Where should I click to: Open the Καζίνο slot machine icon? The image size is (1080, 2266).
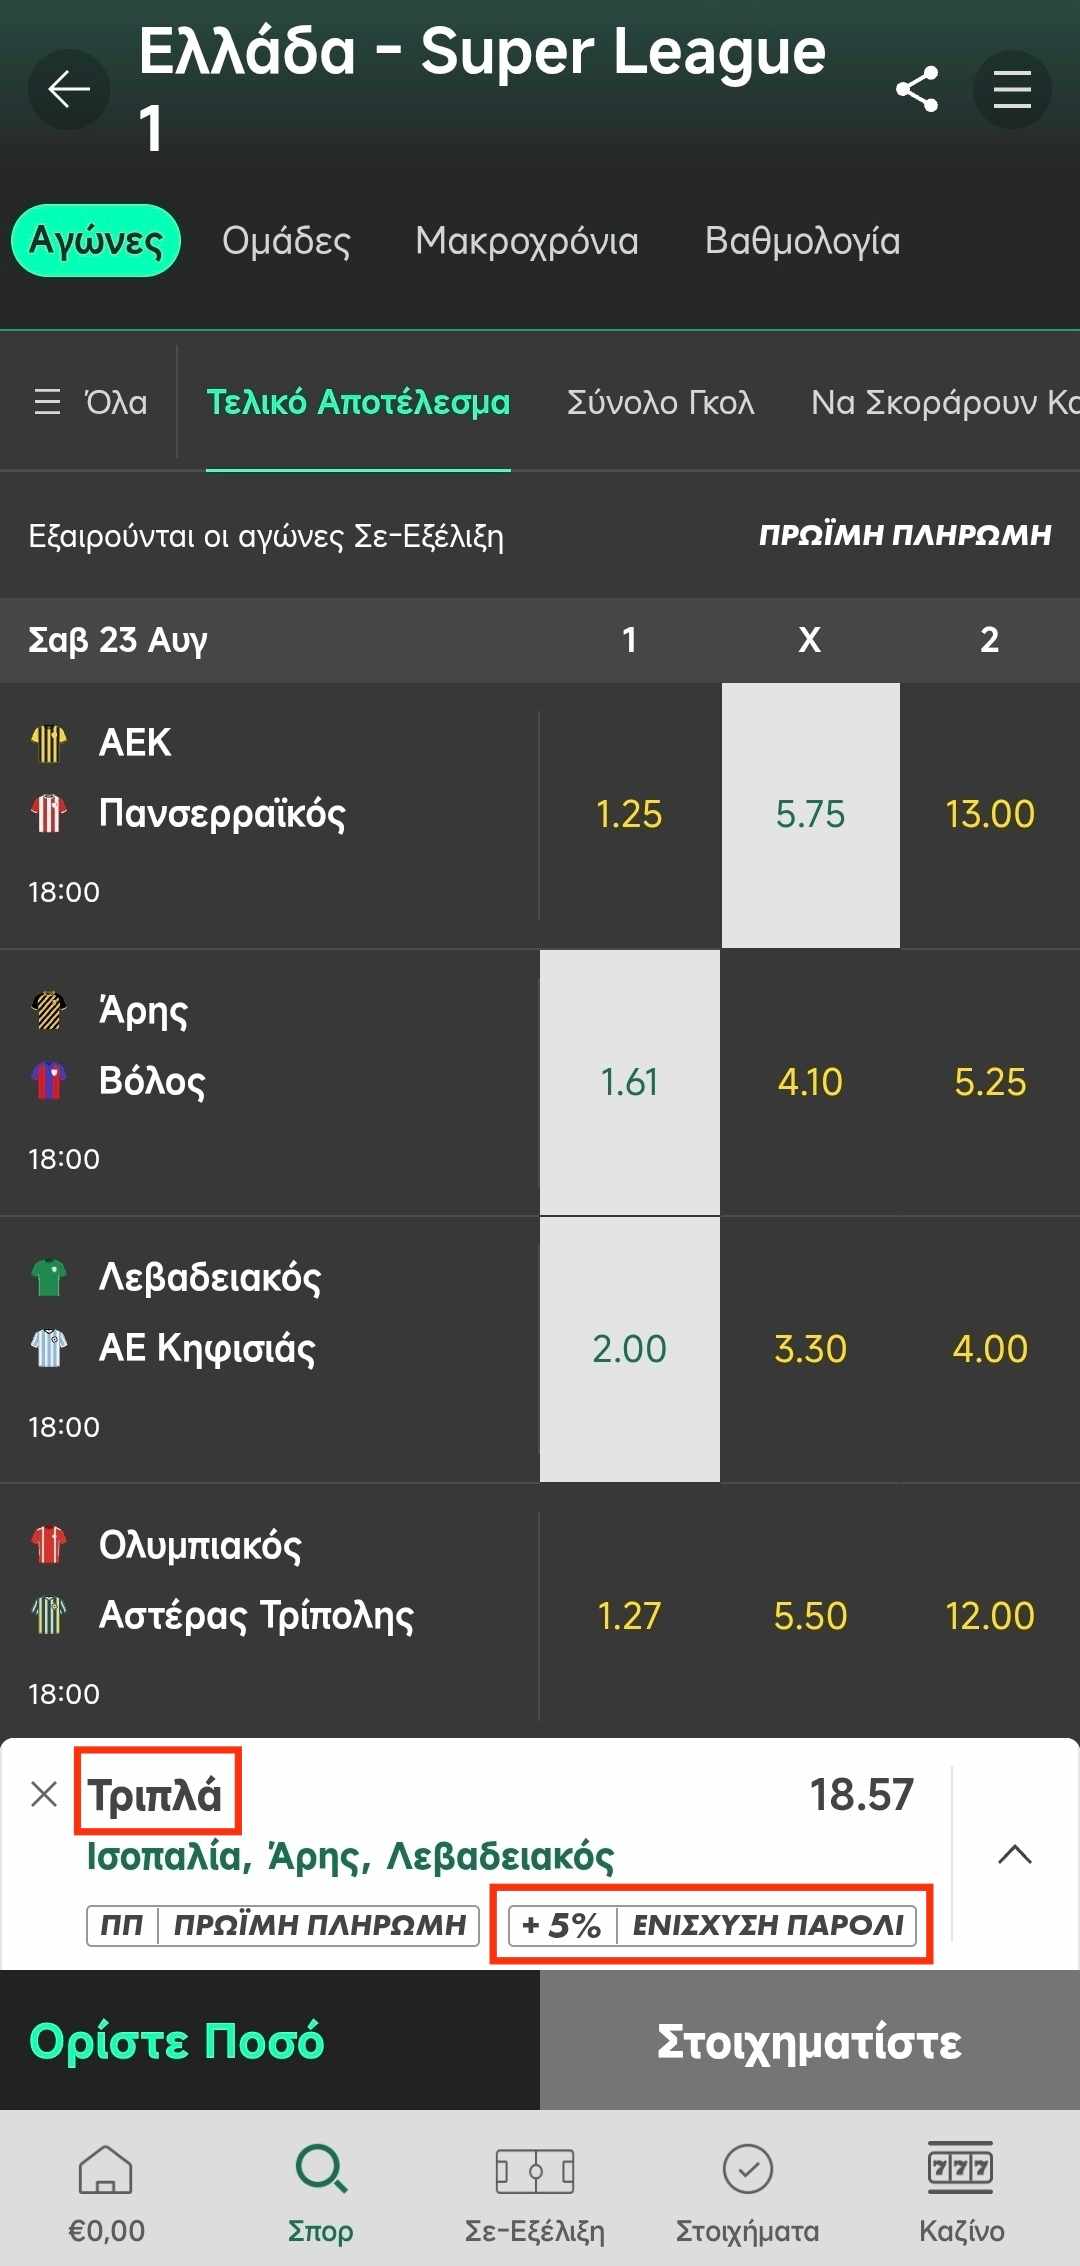[961, 2167]
